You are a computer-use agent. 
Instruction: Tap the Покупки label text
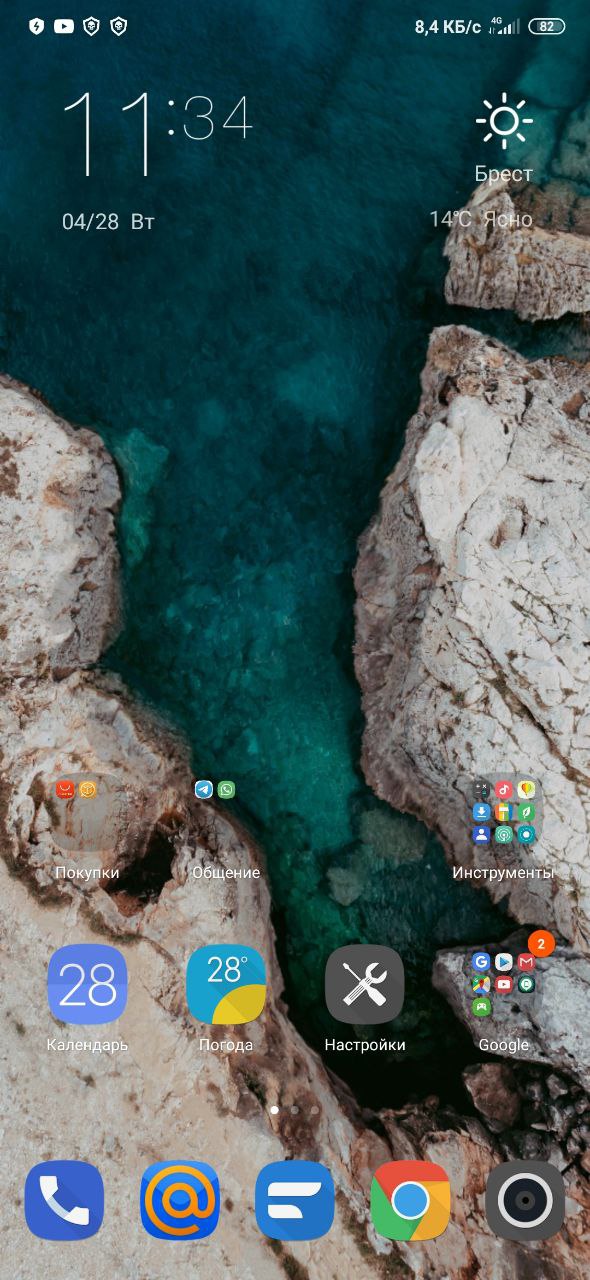pyautogui.click(x=87, y=873)
